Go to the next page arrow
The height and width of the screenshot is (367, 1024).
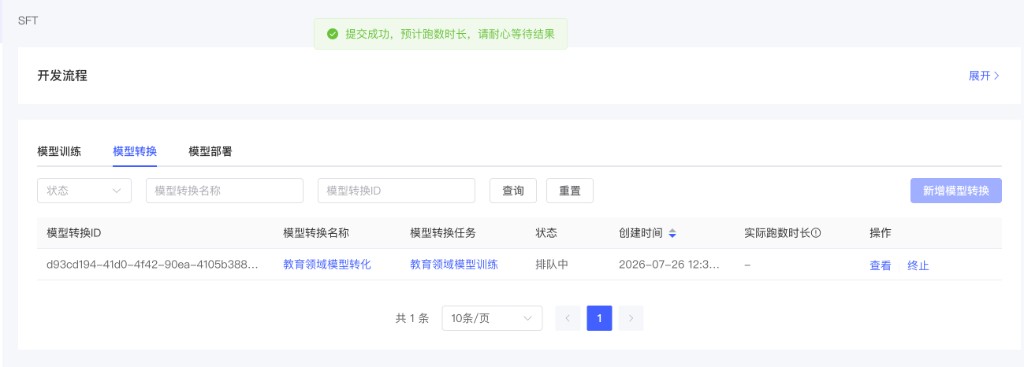[631, 318]
